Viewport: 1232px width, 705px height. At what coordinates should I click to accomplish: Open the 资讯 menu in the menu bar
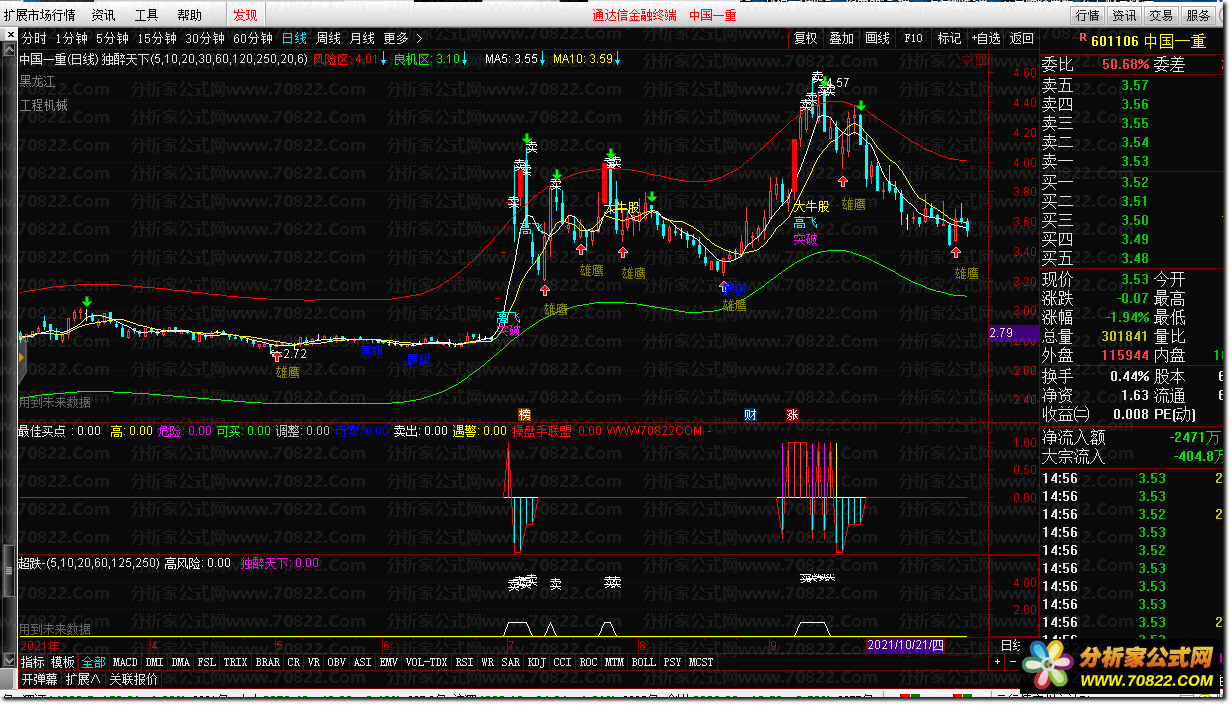click(103, 15)
